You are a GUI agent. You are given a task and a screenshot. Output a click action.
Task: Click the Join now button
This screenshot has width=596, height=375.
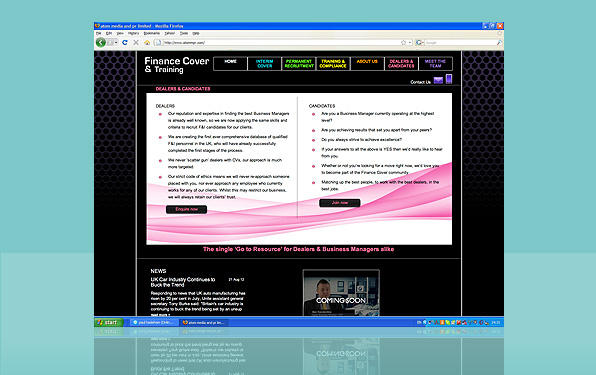click(340, 203)
